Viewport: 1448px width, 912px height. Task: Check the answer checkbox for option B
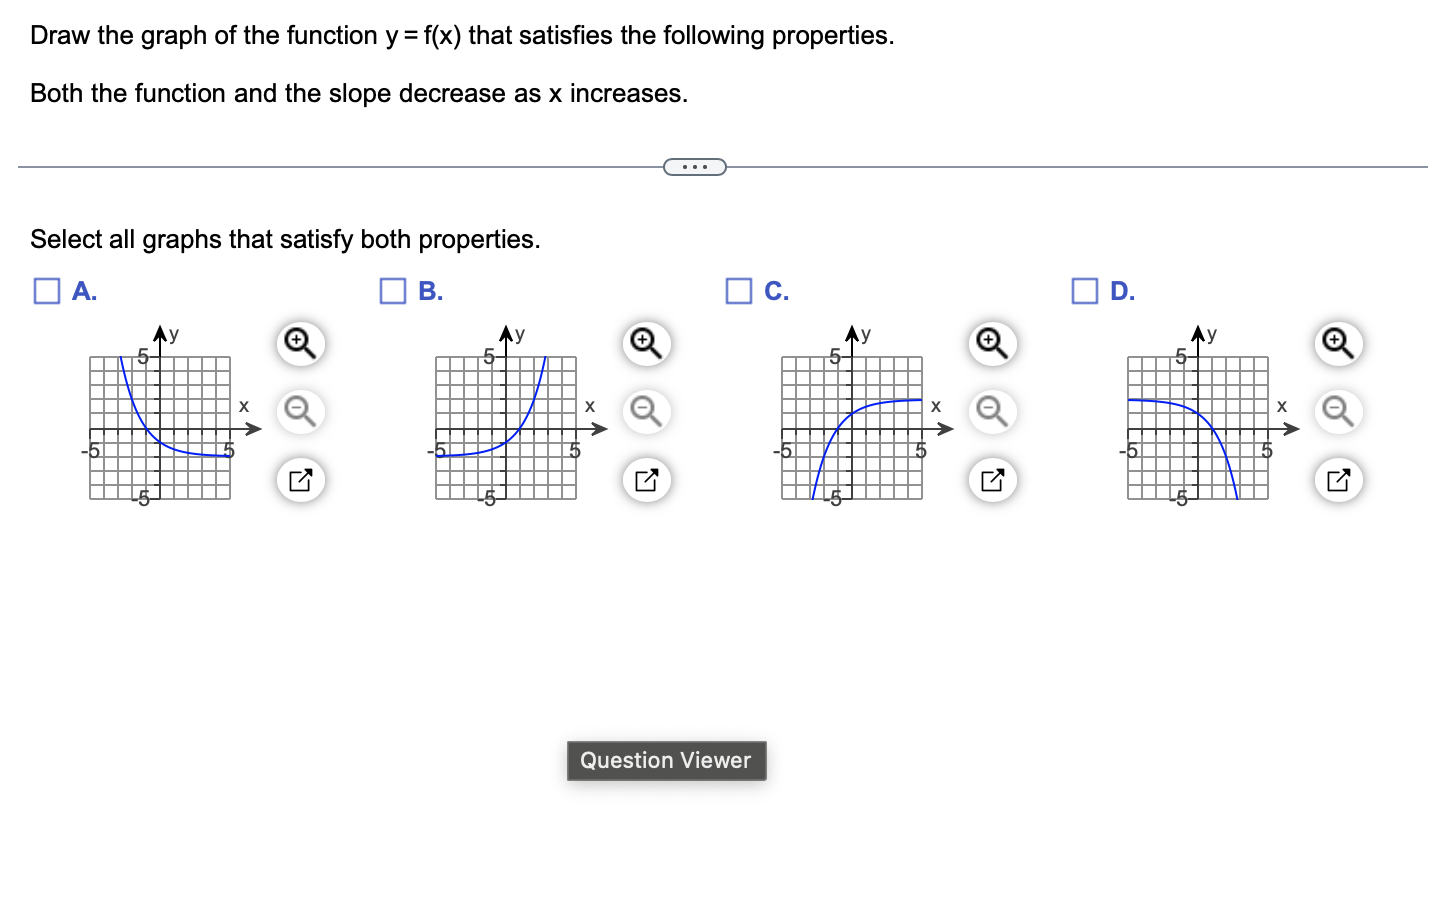pos(392,290)
